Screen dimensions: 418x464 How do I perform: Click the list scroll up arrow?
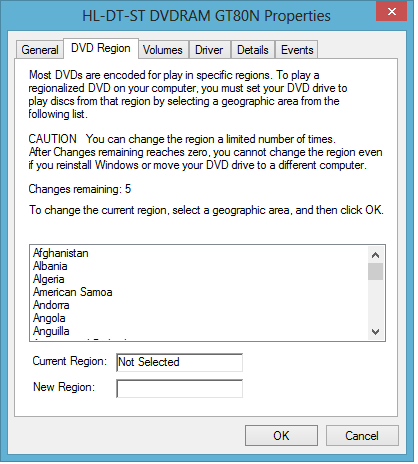(x=376, y=255)
